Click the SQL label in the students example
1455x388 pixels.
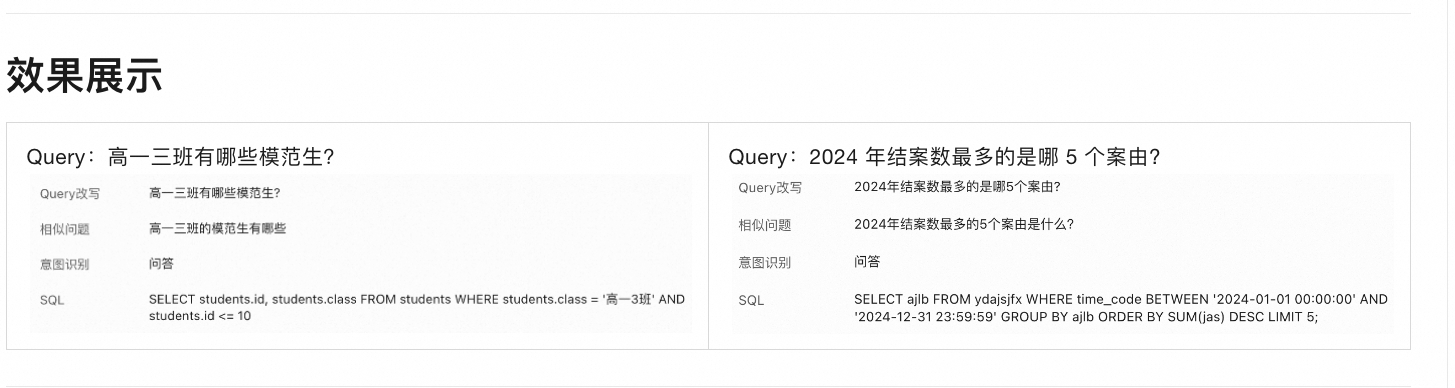[52, 300]
